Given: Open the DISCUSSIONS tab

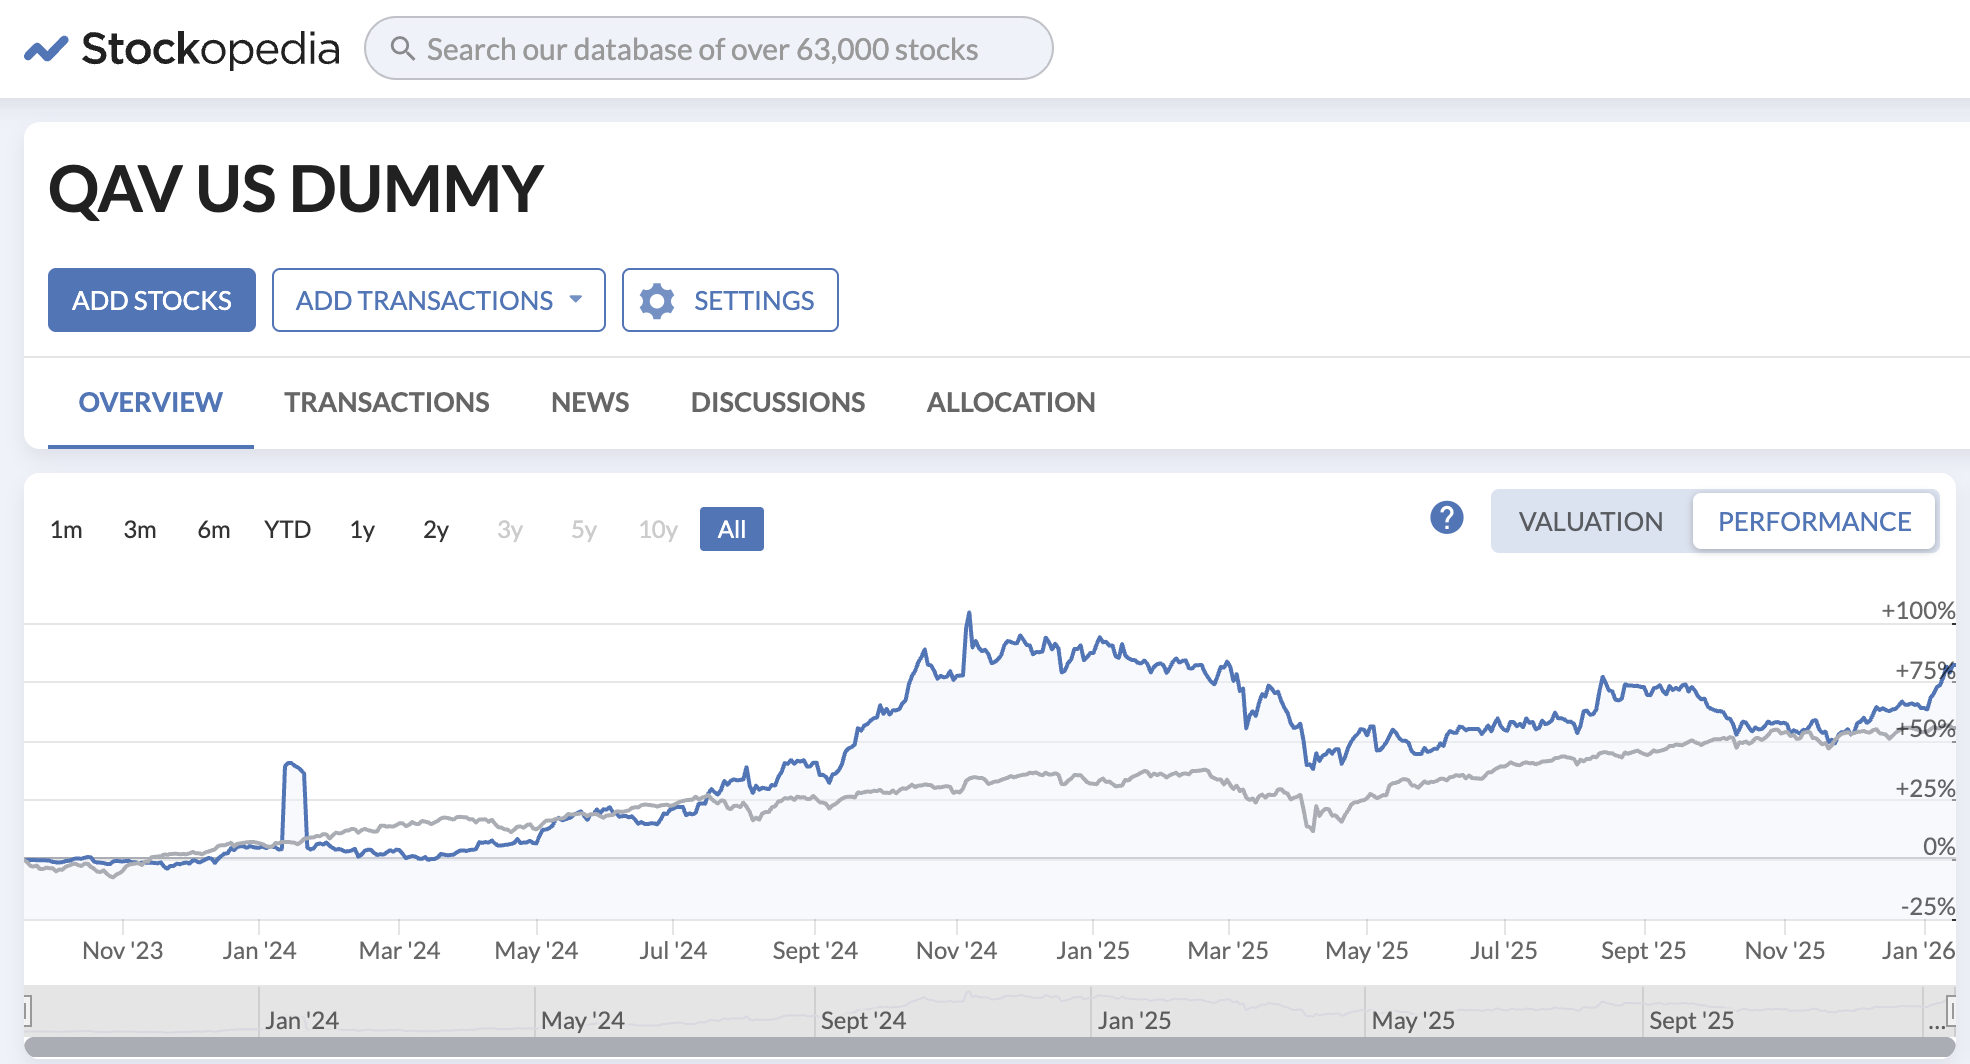Looking at the screenshot, I should coord(777,402).
